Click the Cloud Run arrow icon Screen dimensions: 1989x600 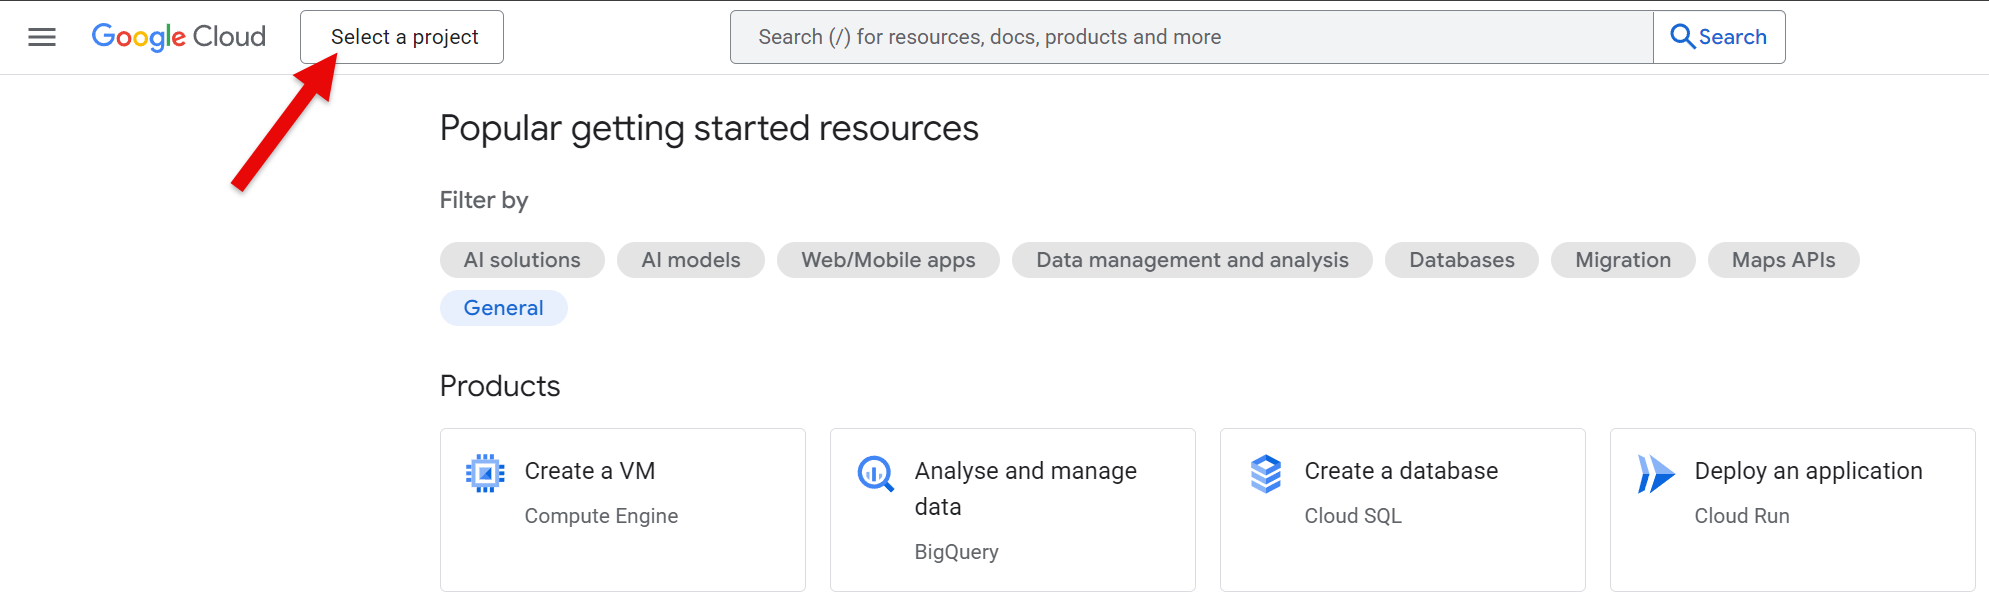click(1655, 473)
